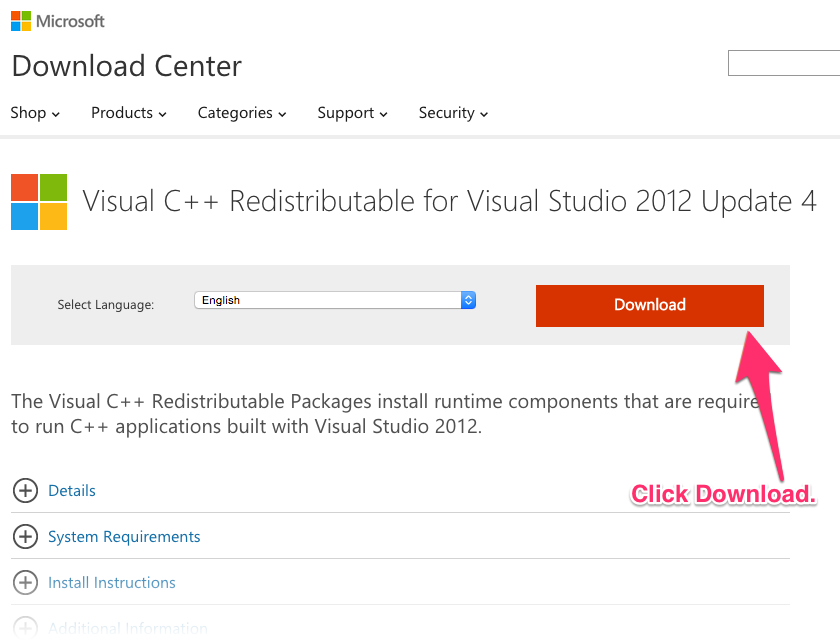Open the System Requirements link
The image size is (840, 640).
[x=124, y=537]
